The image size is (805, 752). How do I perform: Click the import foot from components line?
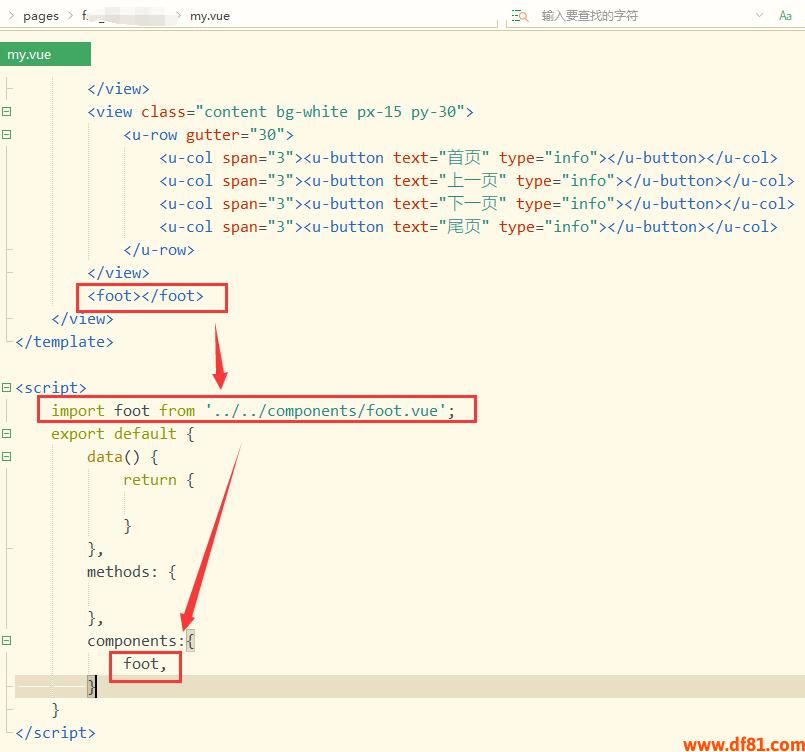tap(253, 411)
